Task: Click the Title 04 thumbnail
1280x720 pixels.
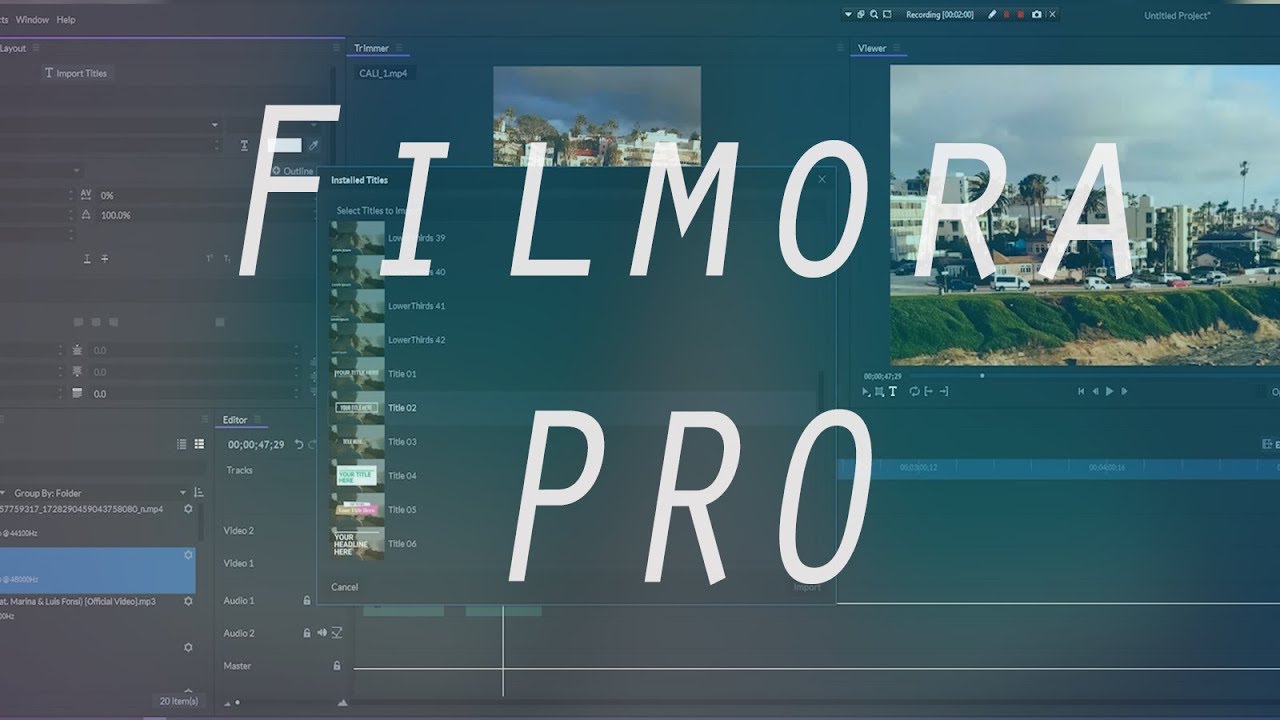Action: (x=357, y=476)
